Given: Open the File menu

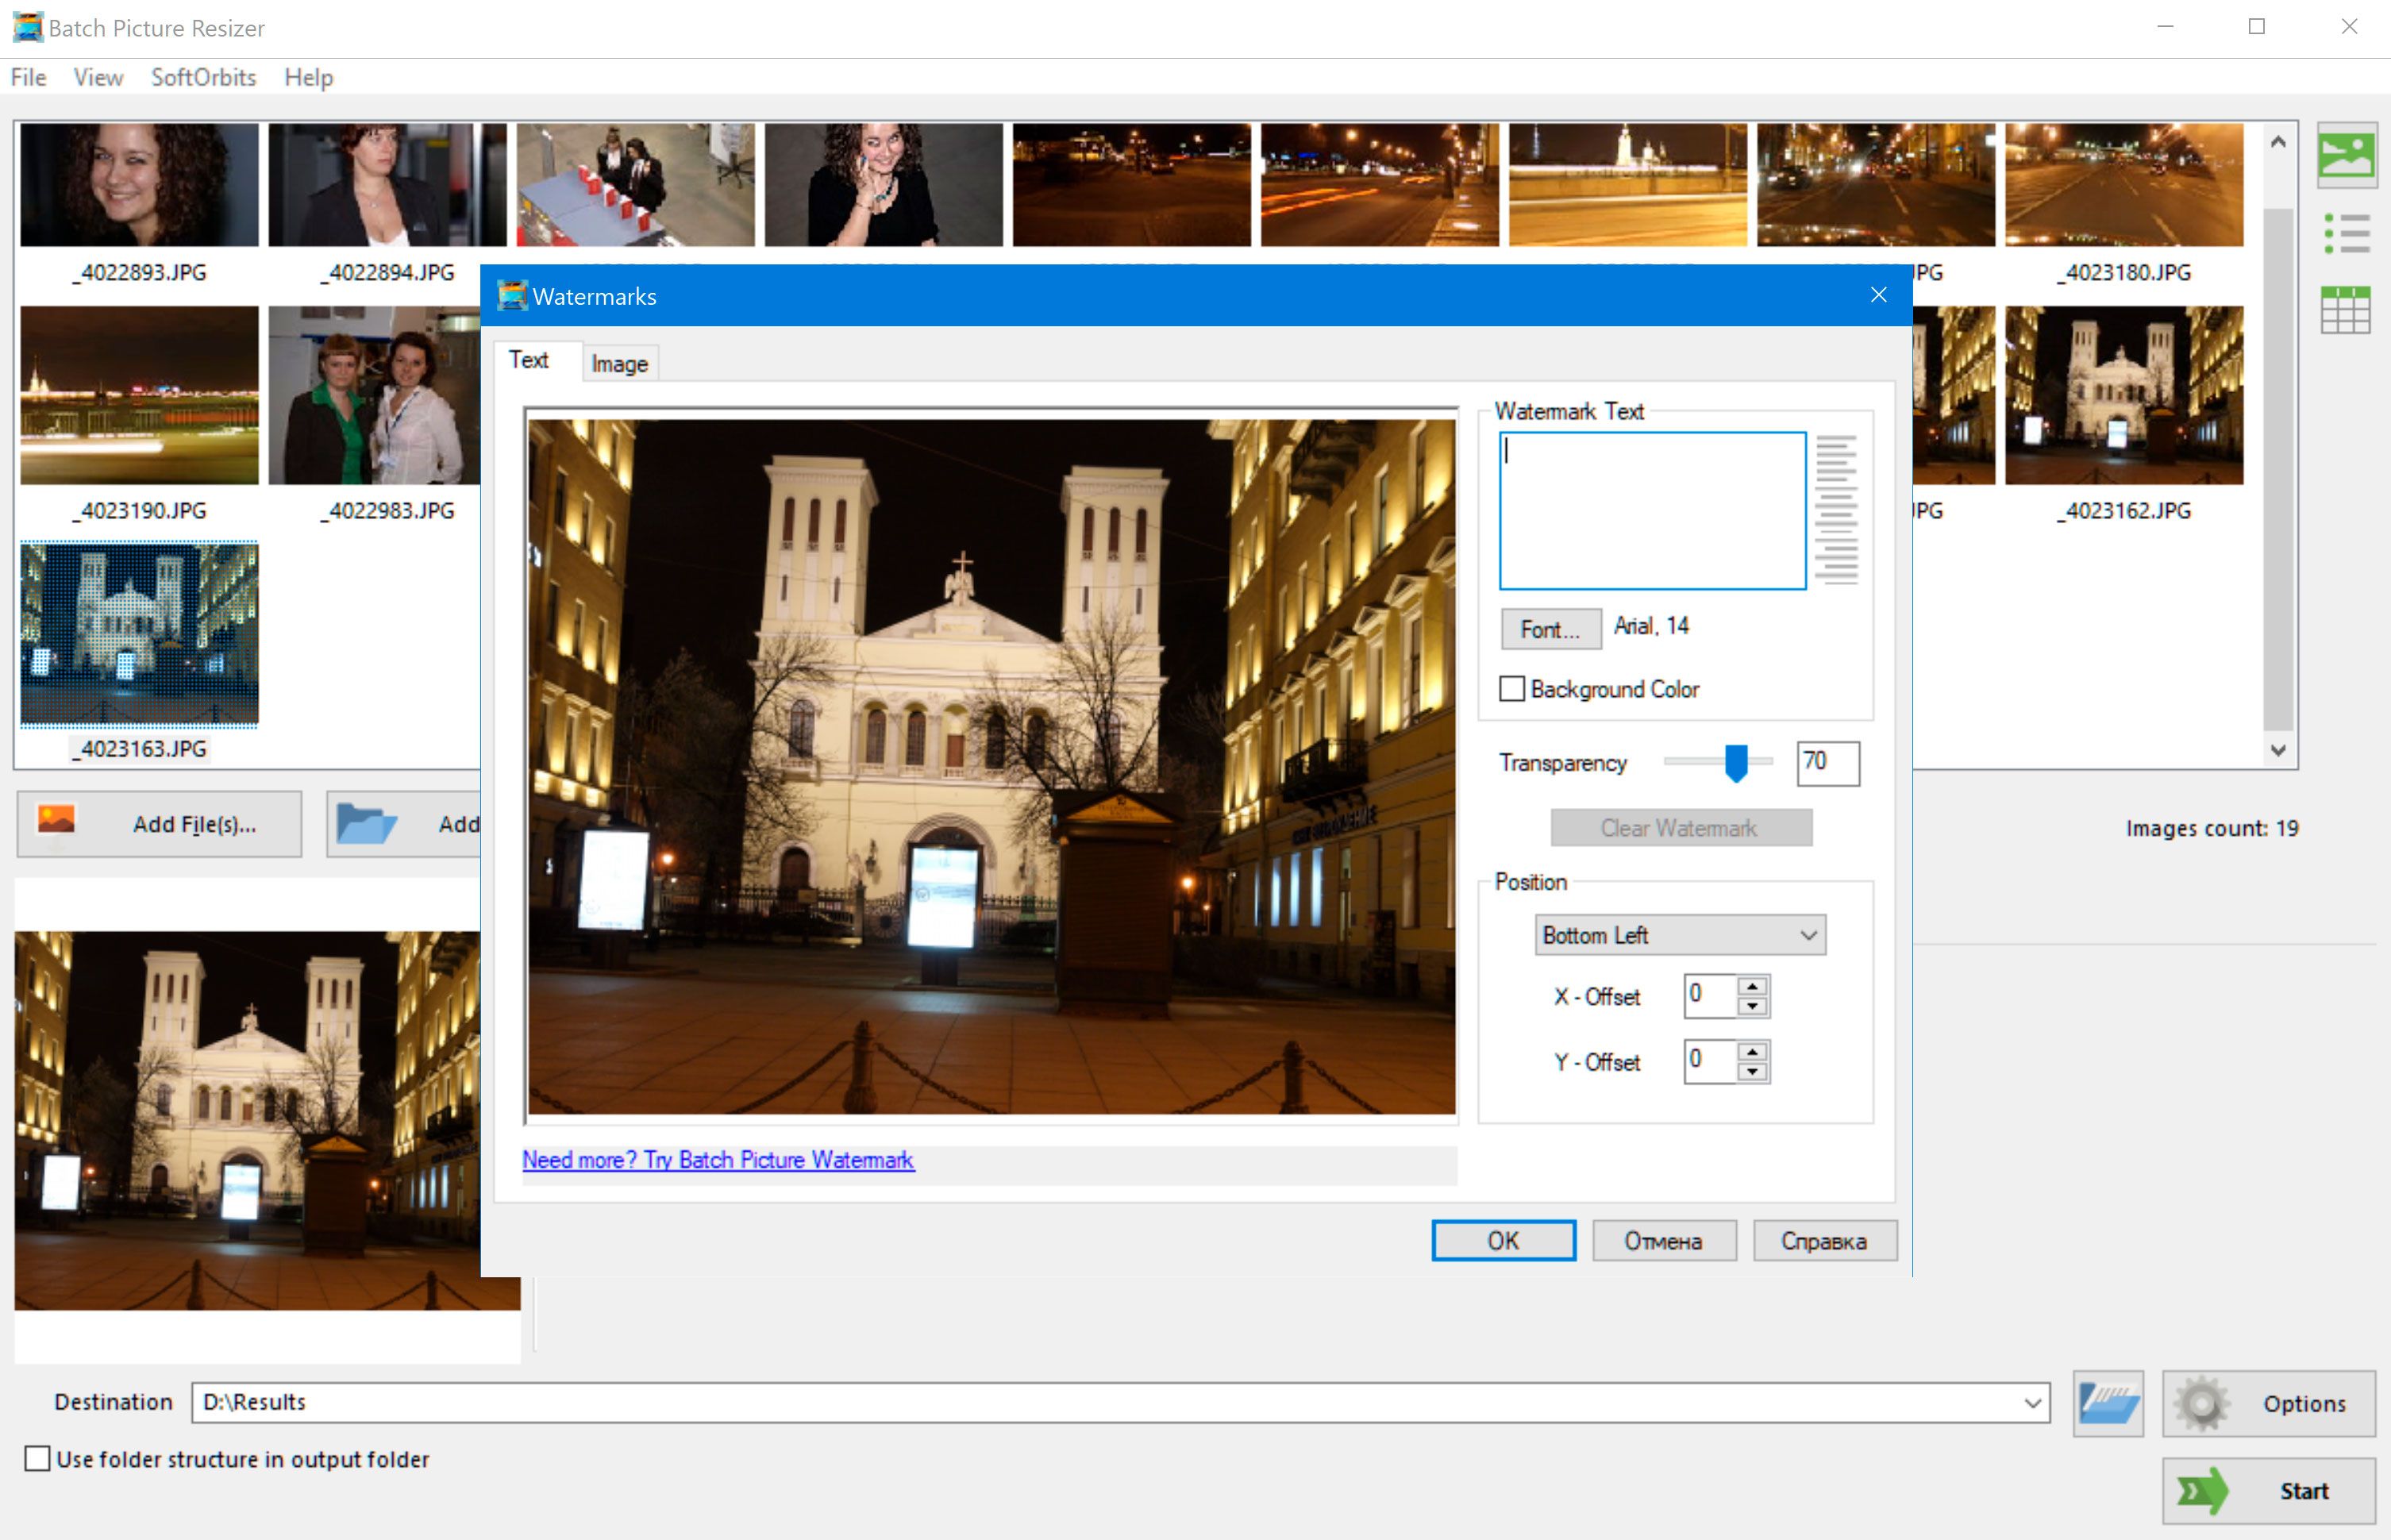Looking at the screenshot, I should coord(29,79).
